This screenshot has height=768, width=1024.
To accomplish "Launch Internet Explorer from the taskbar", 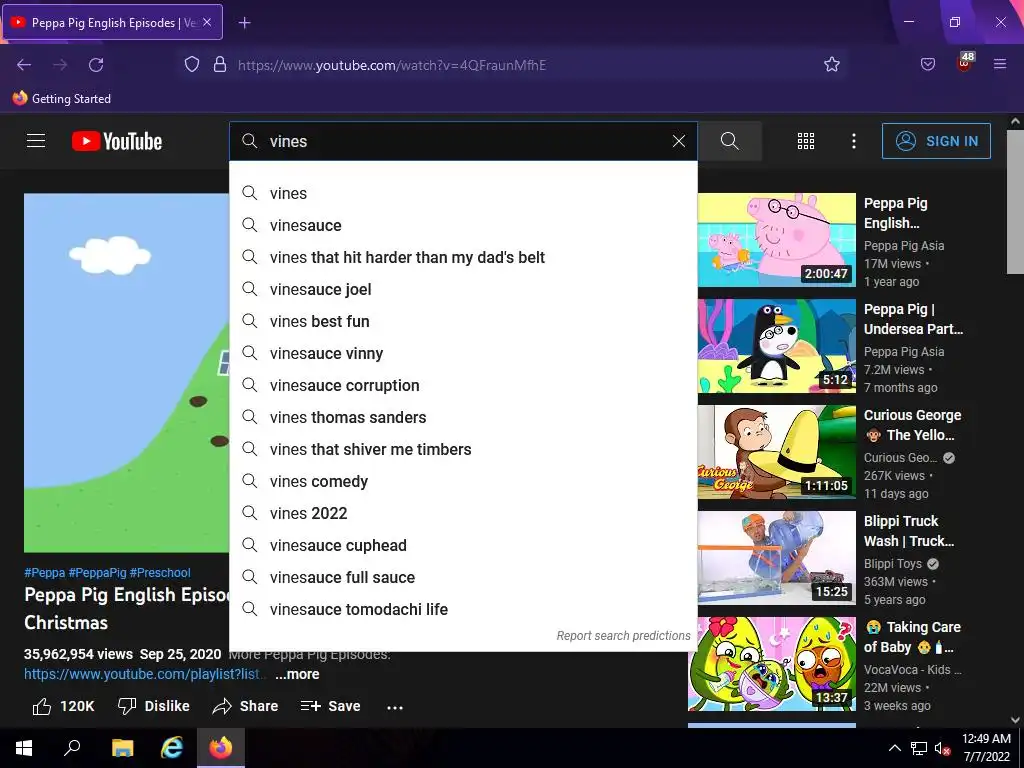I will (x=172, y=748).
